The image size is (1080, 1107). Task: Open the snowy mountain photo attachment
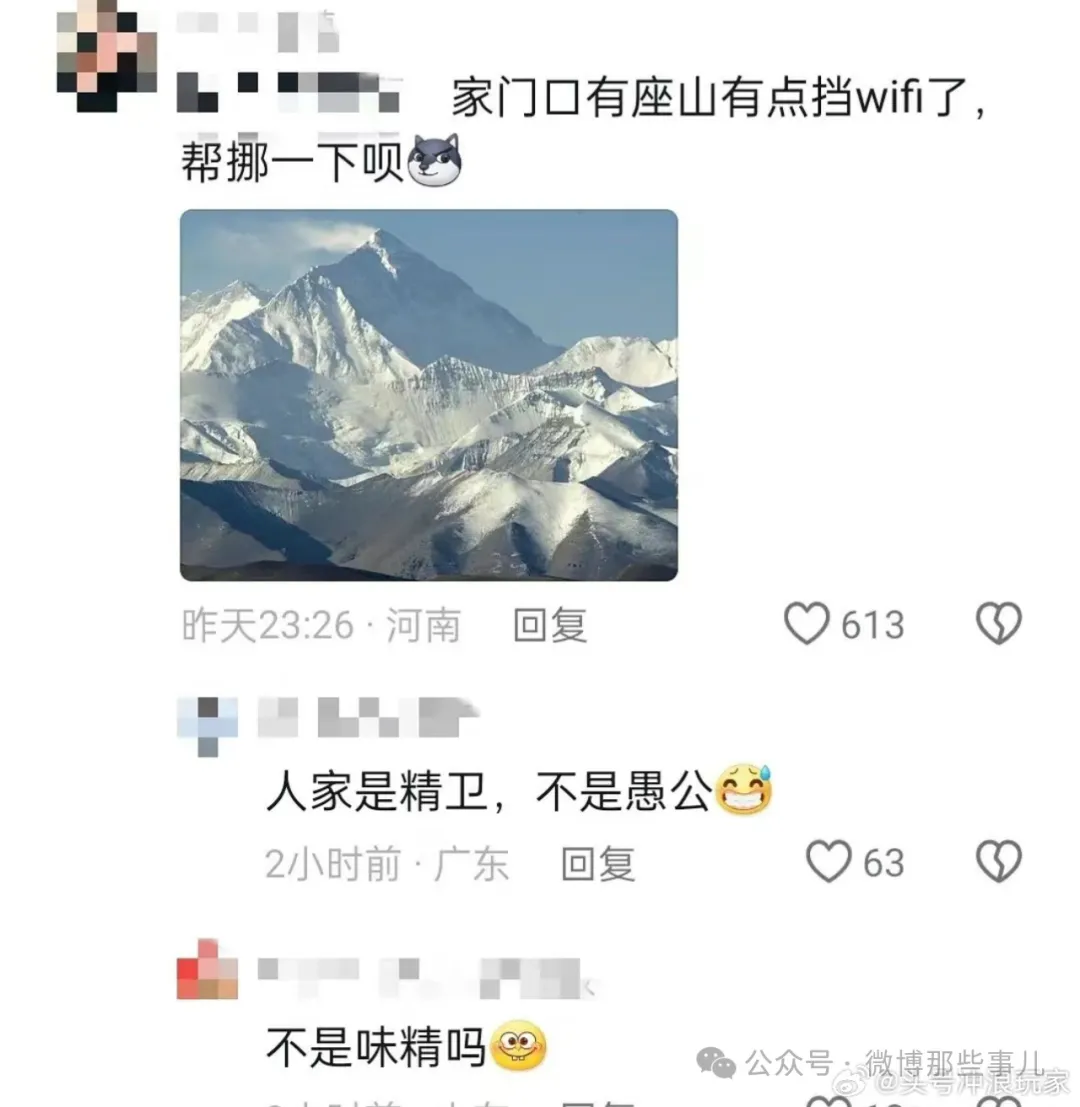click(428, 395)
